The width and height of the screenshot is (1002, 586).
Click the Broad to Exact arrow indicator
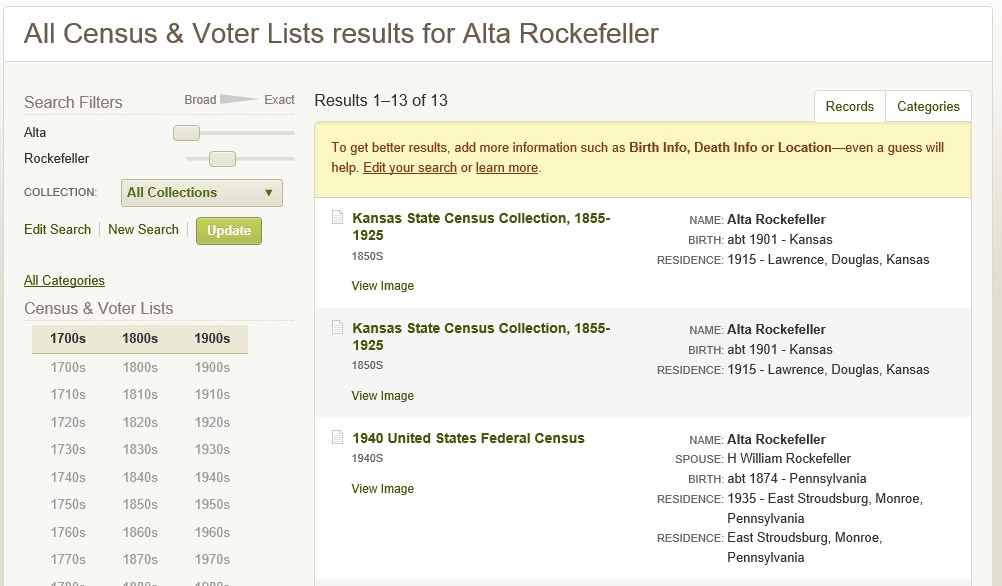coord(238,99)
